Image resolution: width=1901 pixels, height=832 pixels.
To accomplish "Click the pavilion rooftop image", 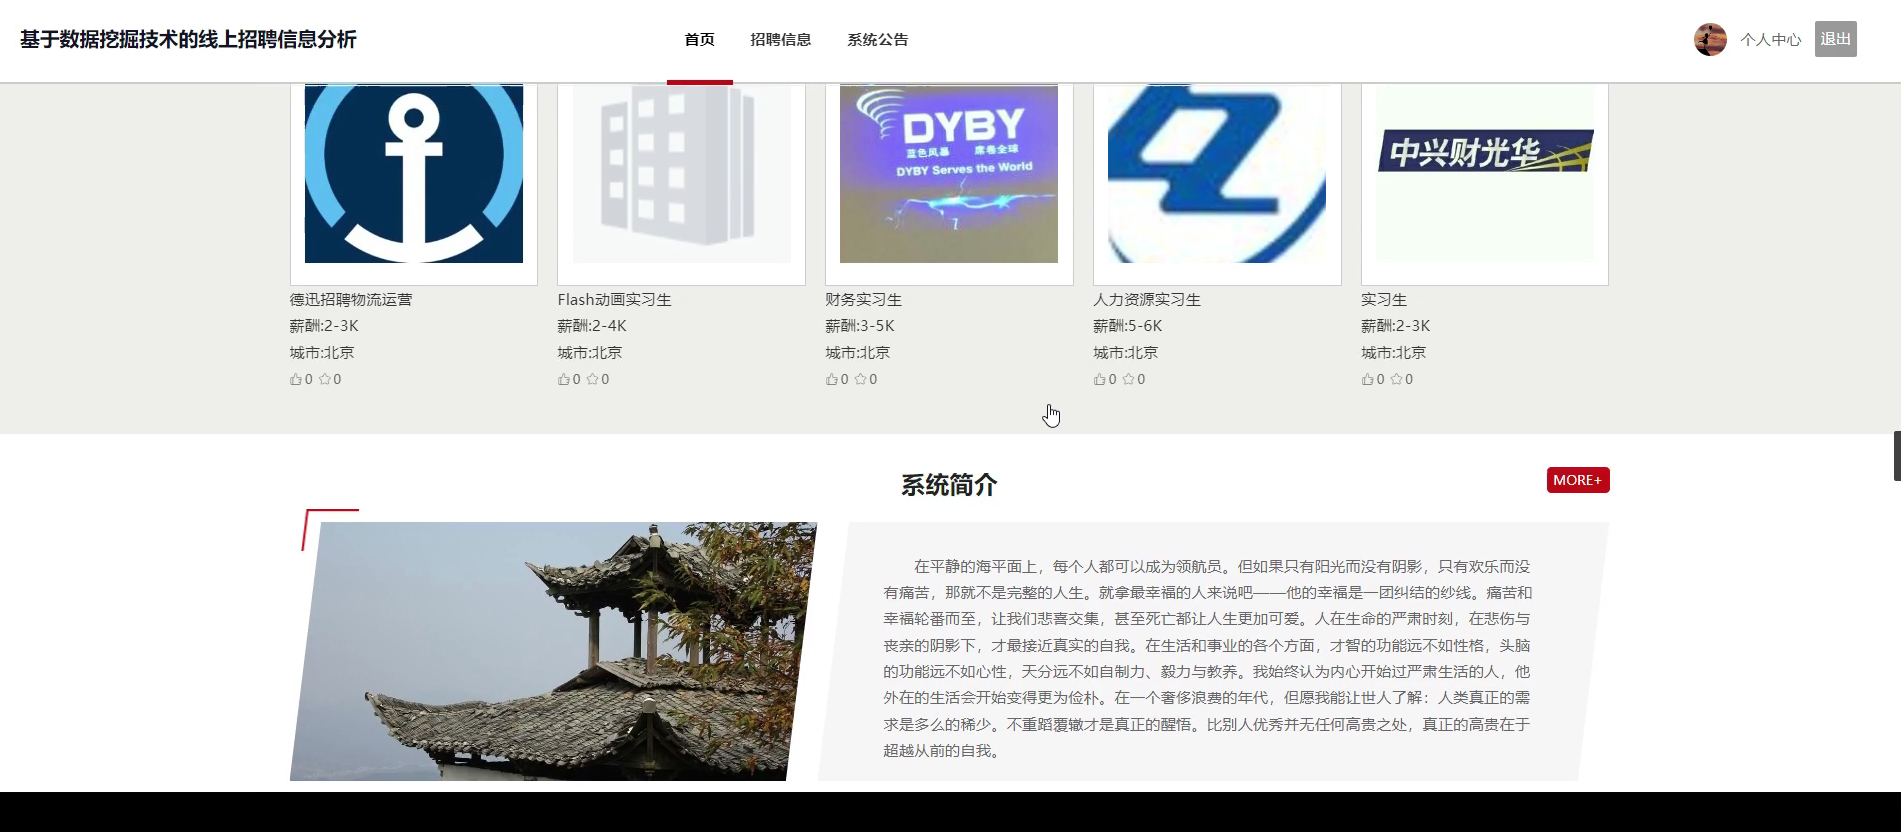I will point(553,651).
